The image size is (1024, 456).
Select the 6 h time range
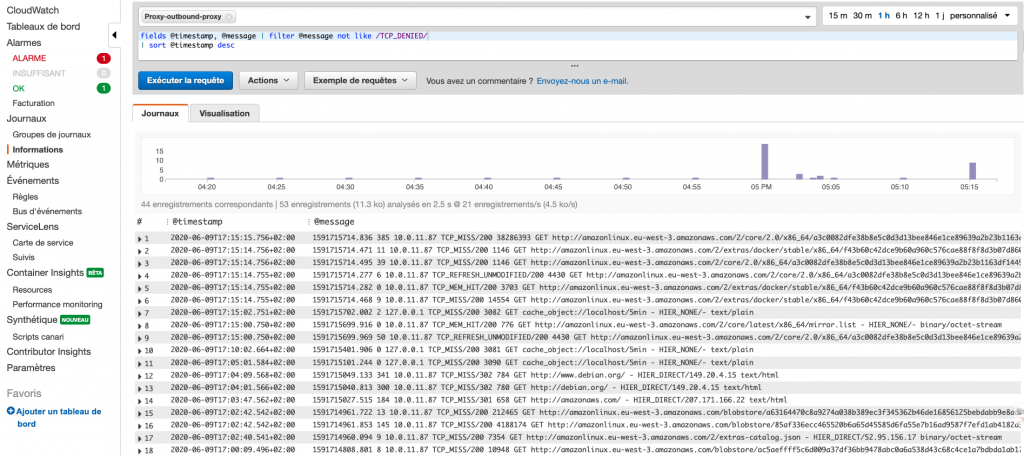[x=900, y=16]
